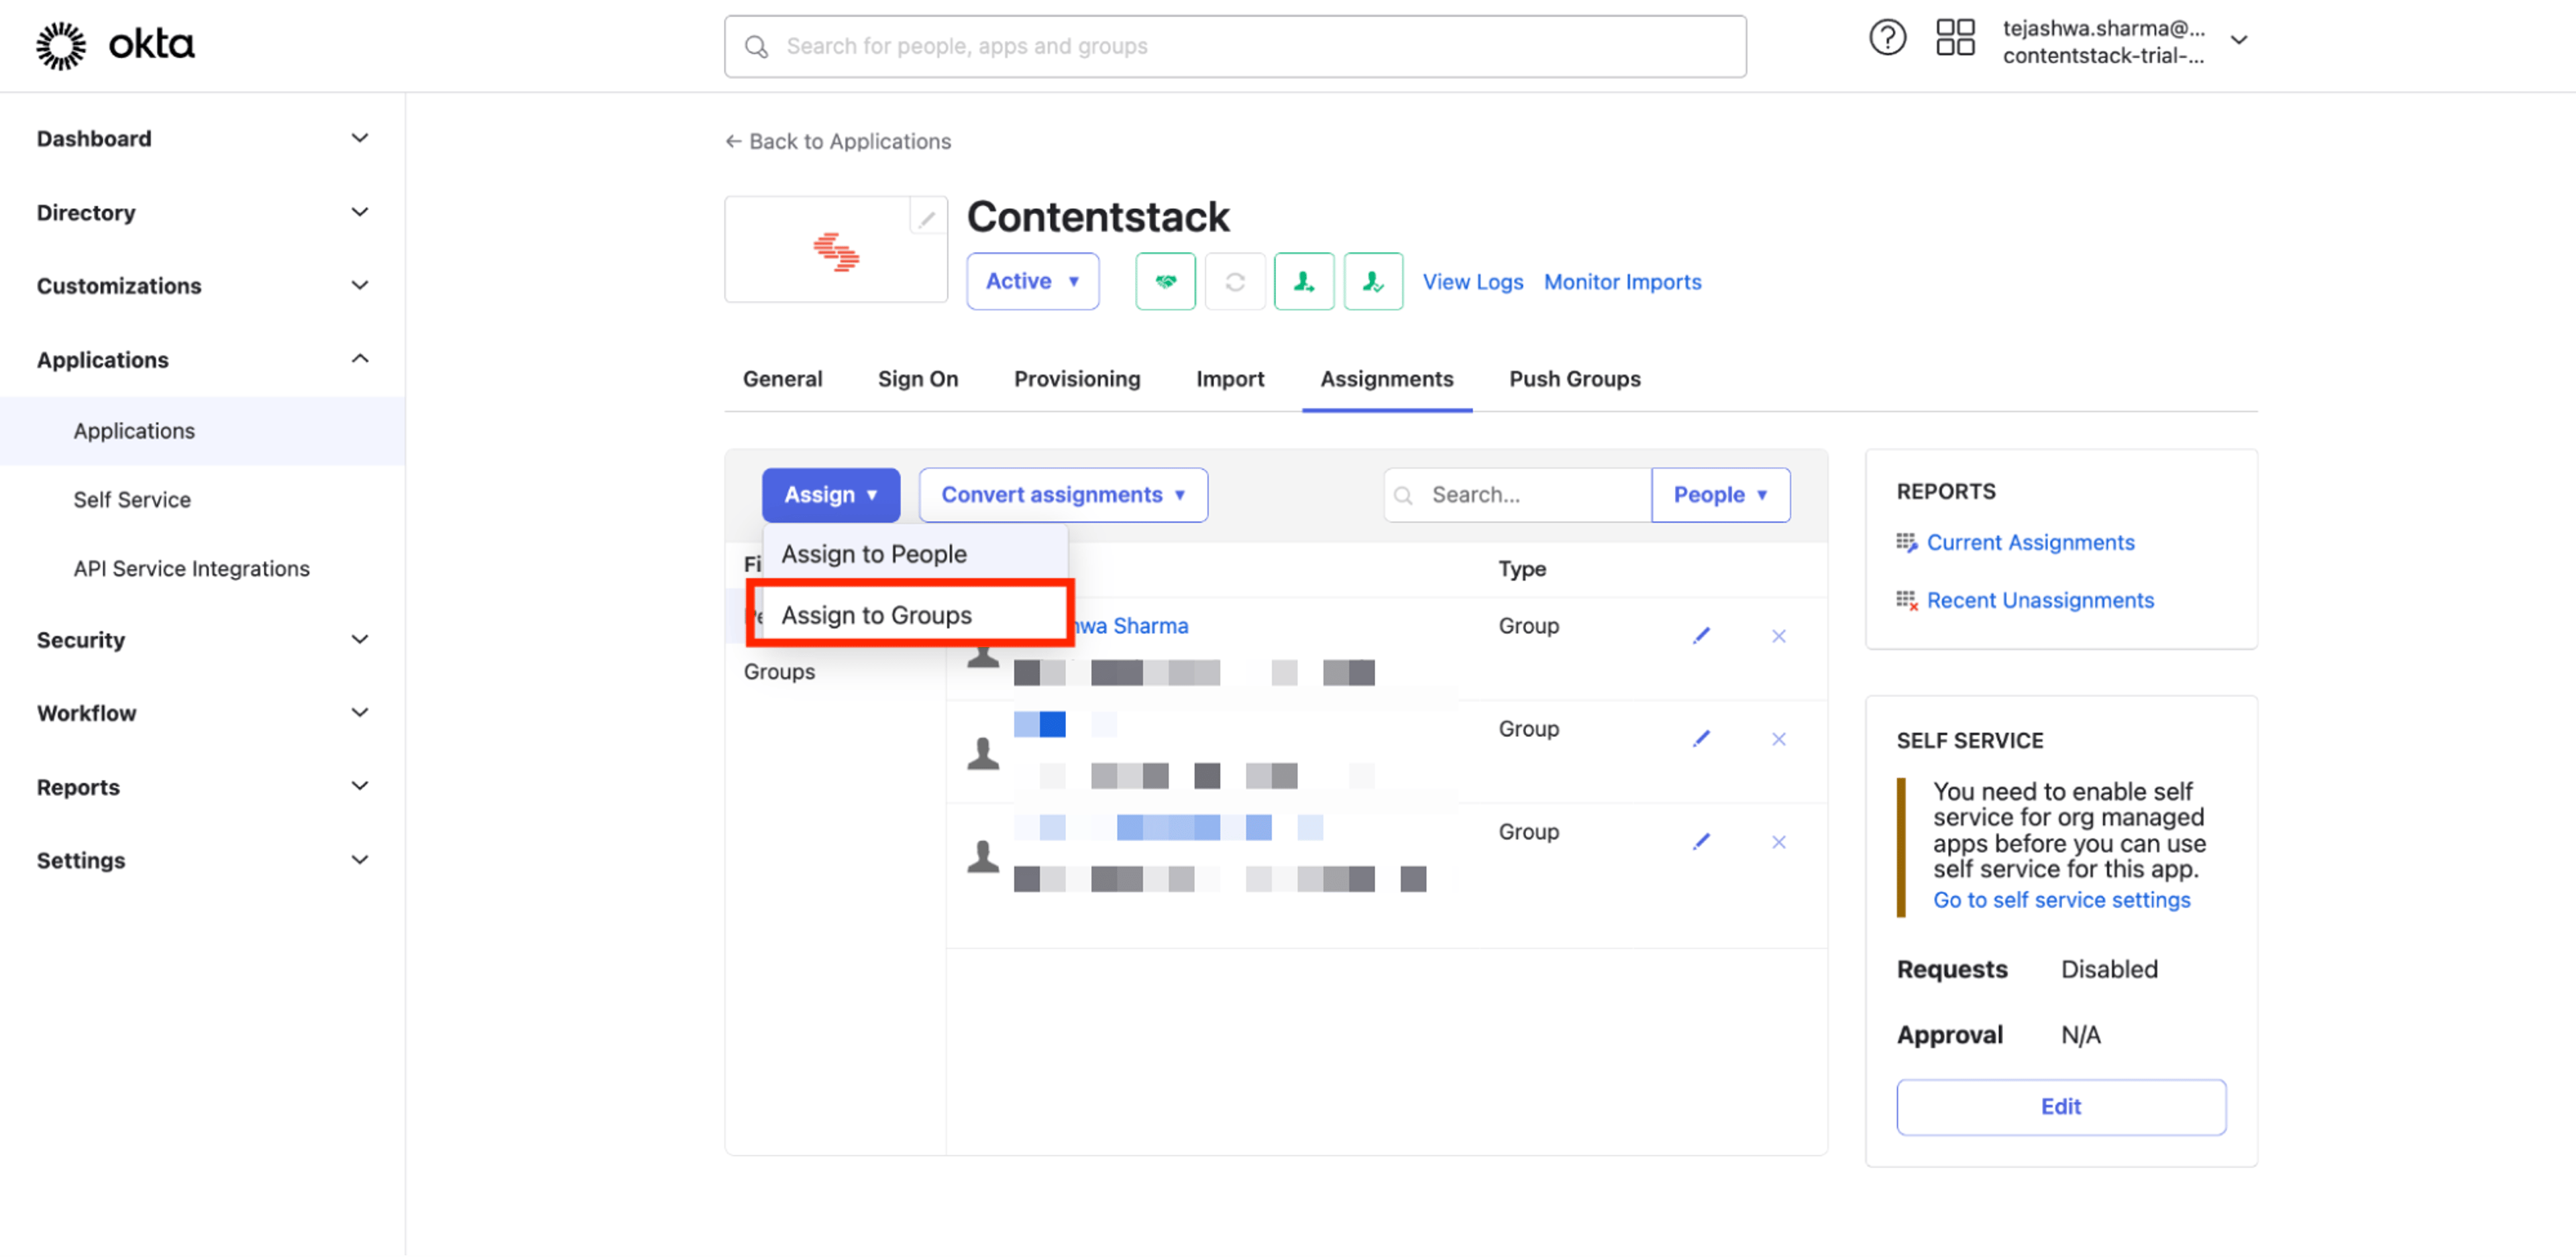The width and height of the screenshot is (2576, 1258).
Task: Click the refresh application data icon button
Action: (1235, 282)
